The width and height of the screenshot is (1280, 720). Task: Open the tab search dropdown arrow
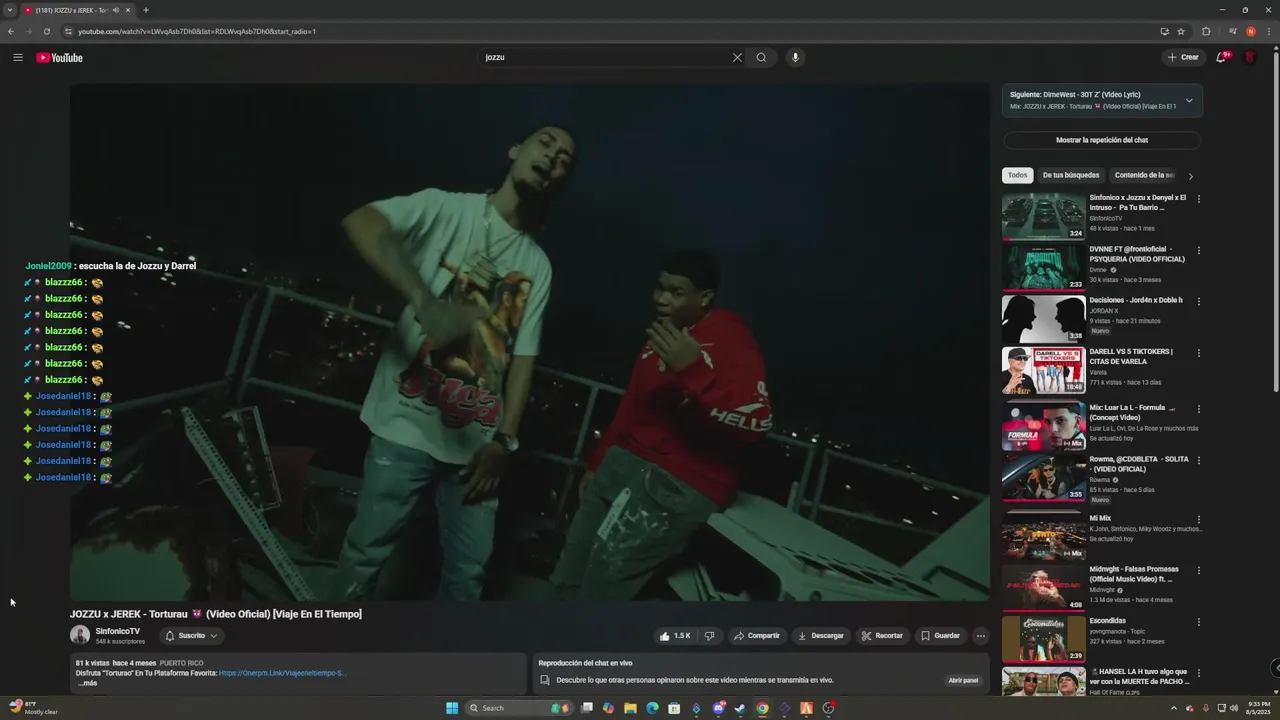[9, 10]
